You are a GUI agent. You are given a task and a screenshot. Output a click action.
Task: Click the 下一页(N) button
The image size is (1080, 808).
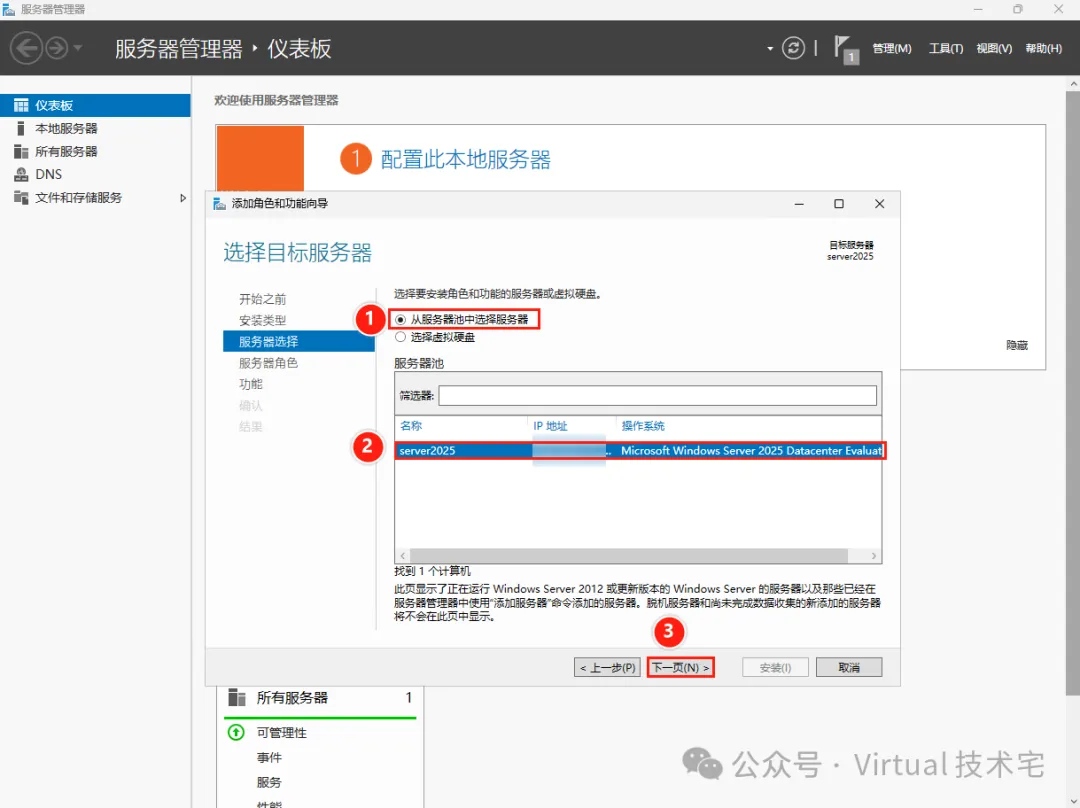point(681,667)
